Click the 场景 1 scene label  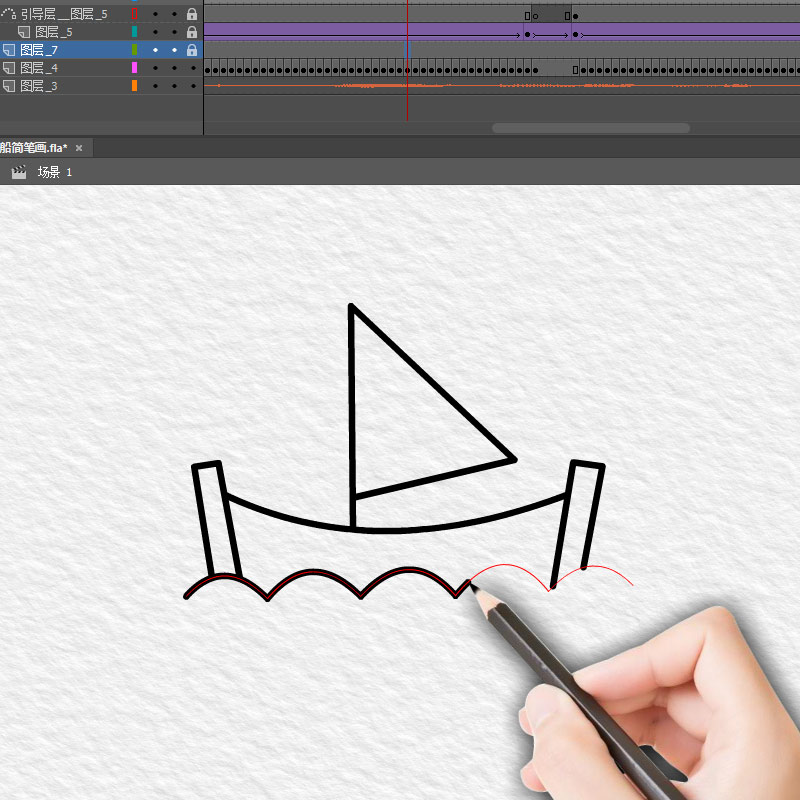pyautogui.click(x=55, y=172)
